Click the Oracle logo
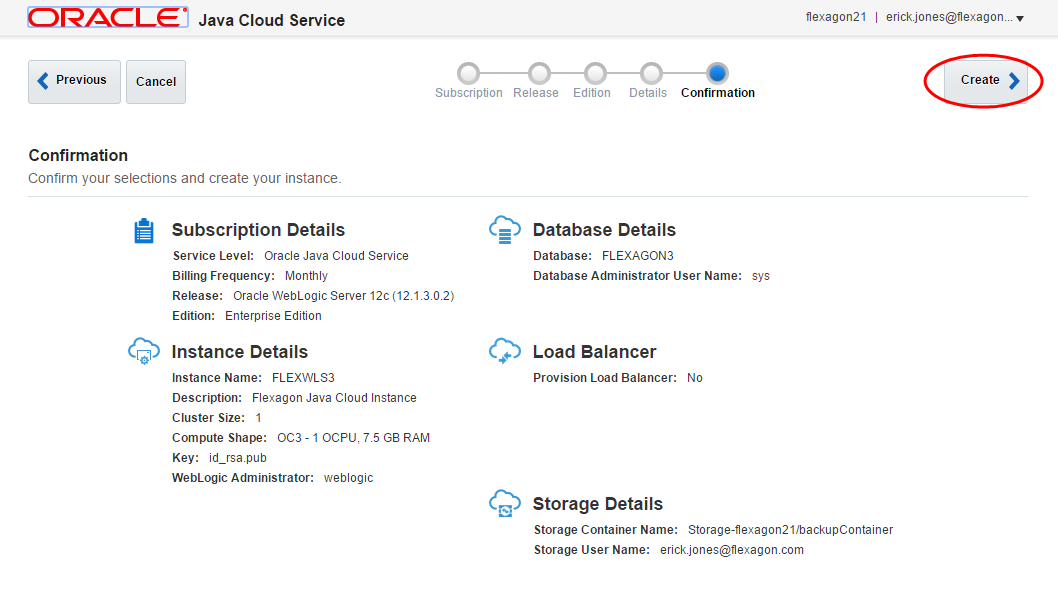 coord(108,18)
